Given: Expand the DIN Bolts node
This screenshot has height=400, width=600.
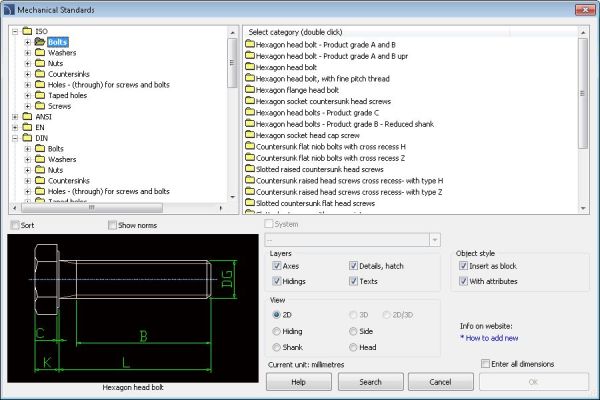Looking at the screenshot, I should pyautogui.click(x=28, y=149).
